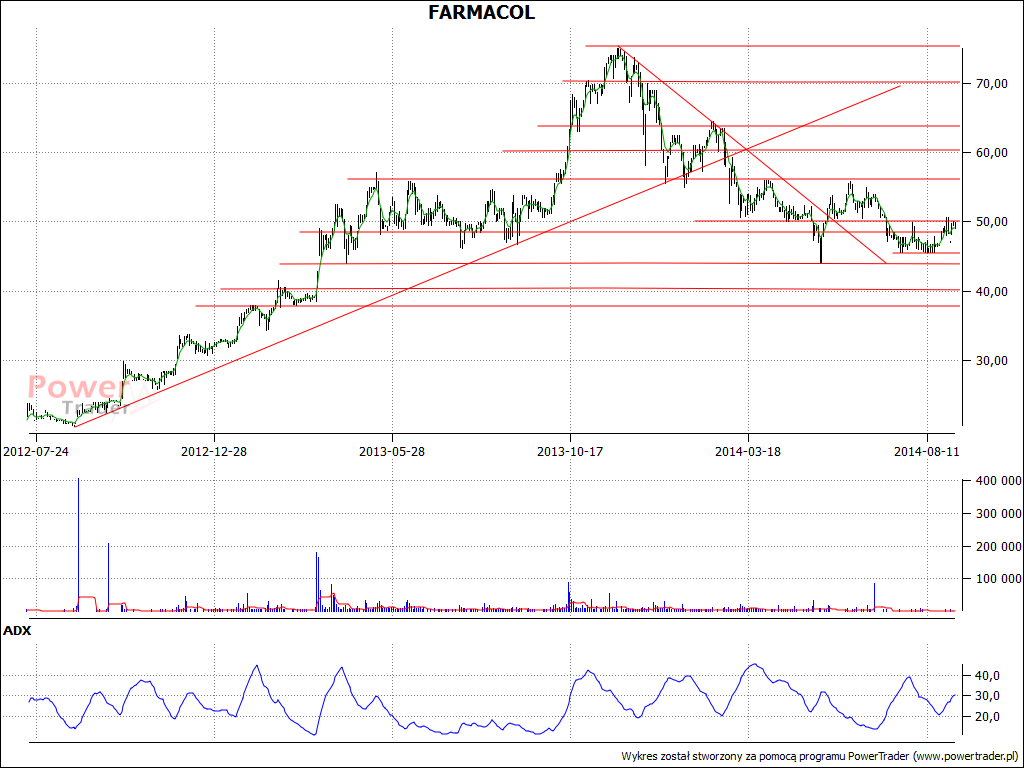
Task: Click the 30,0 ADX axis label
Action: point(985,696)
